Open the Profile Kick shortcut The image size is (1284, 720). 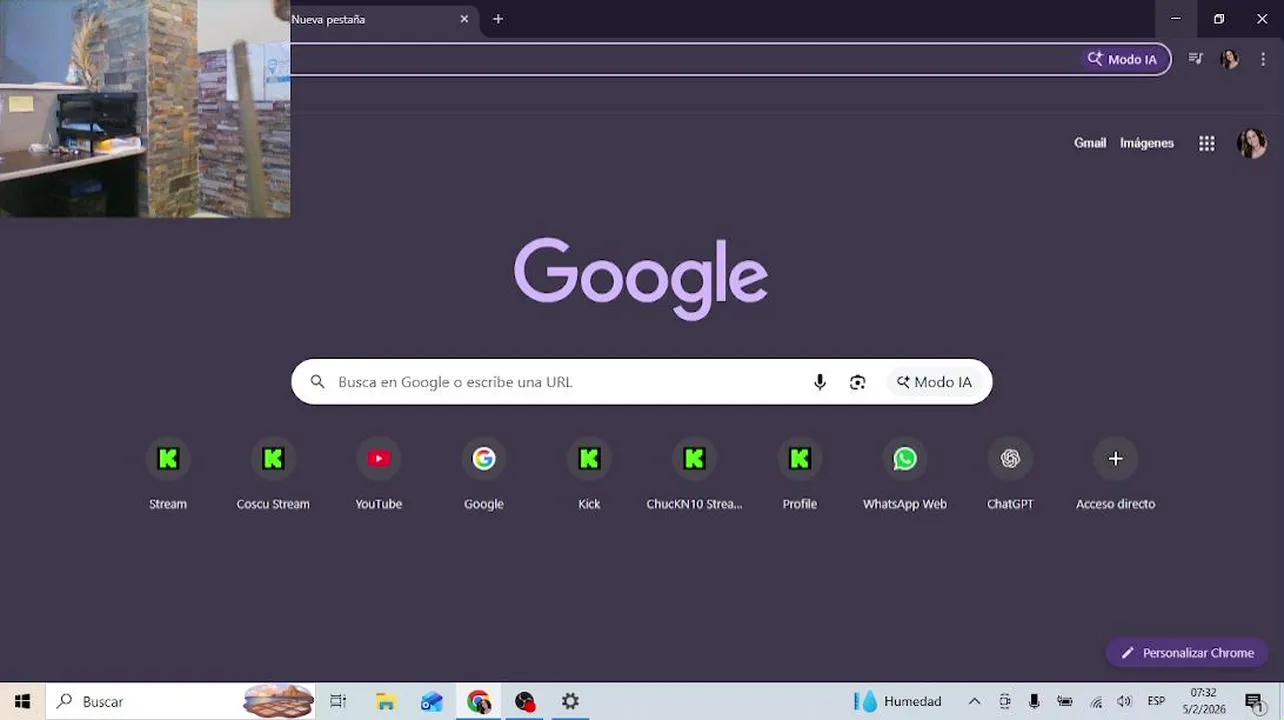point(800,475)
